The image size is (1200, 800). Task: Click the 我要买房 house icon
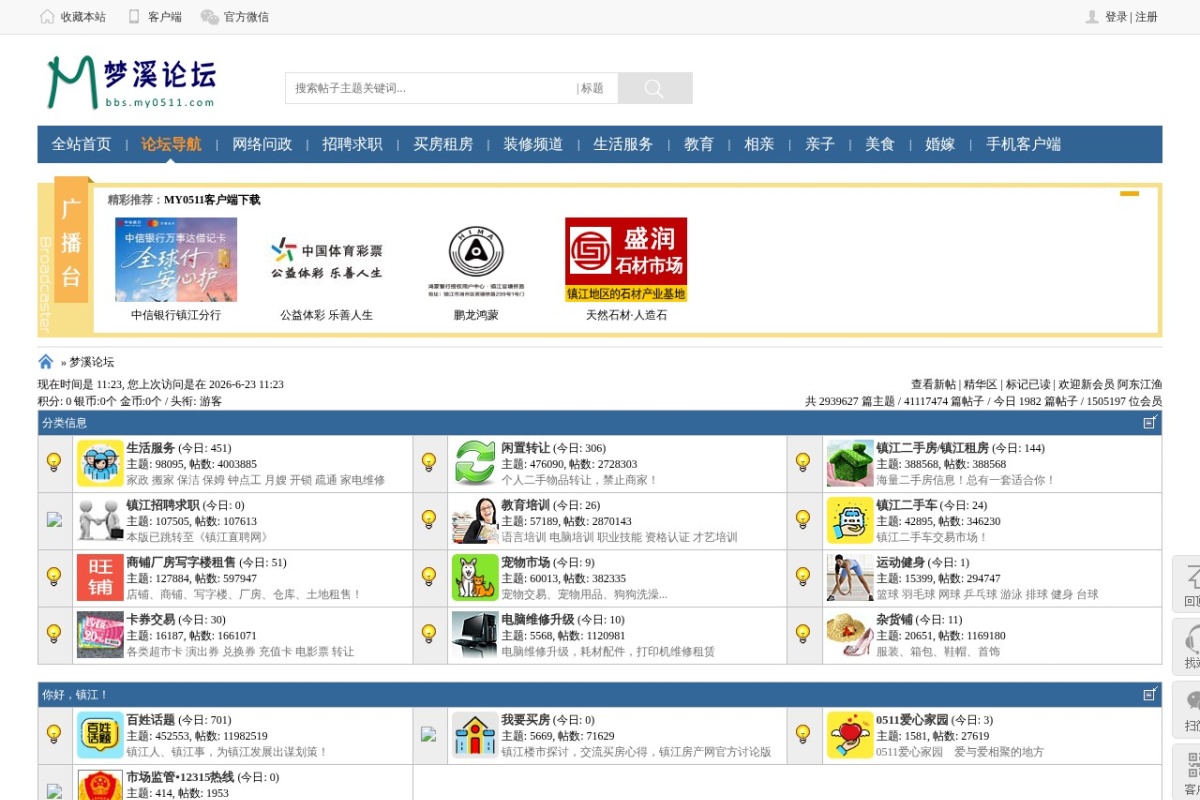pos(475,735)
